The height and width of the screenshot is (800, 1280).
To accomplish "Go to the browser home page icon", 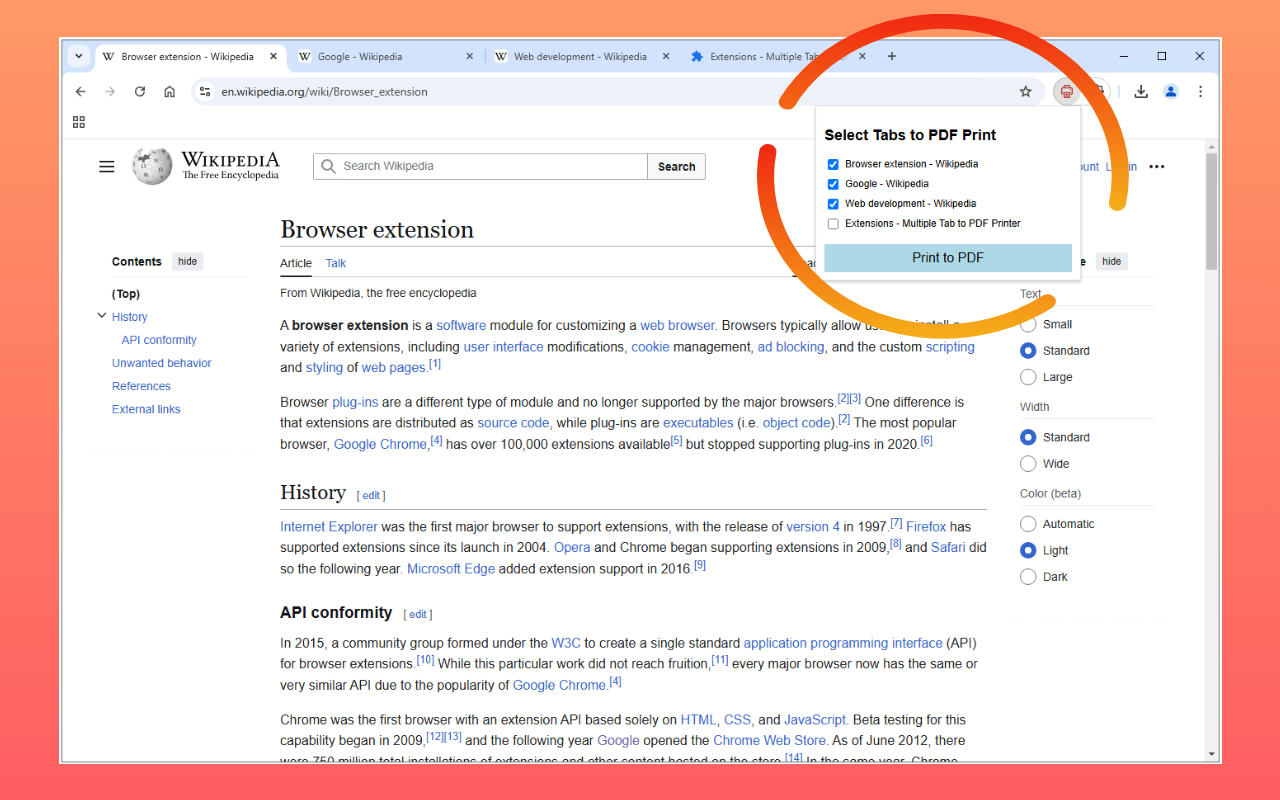I will pyautogui.click(x=170, y=92).
